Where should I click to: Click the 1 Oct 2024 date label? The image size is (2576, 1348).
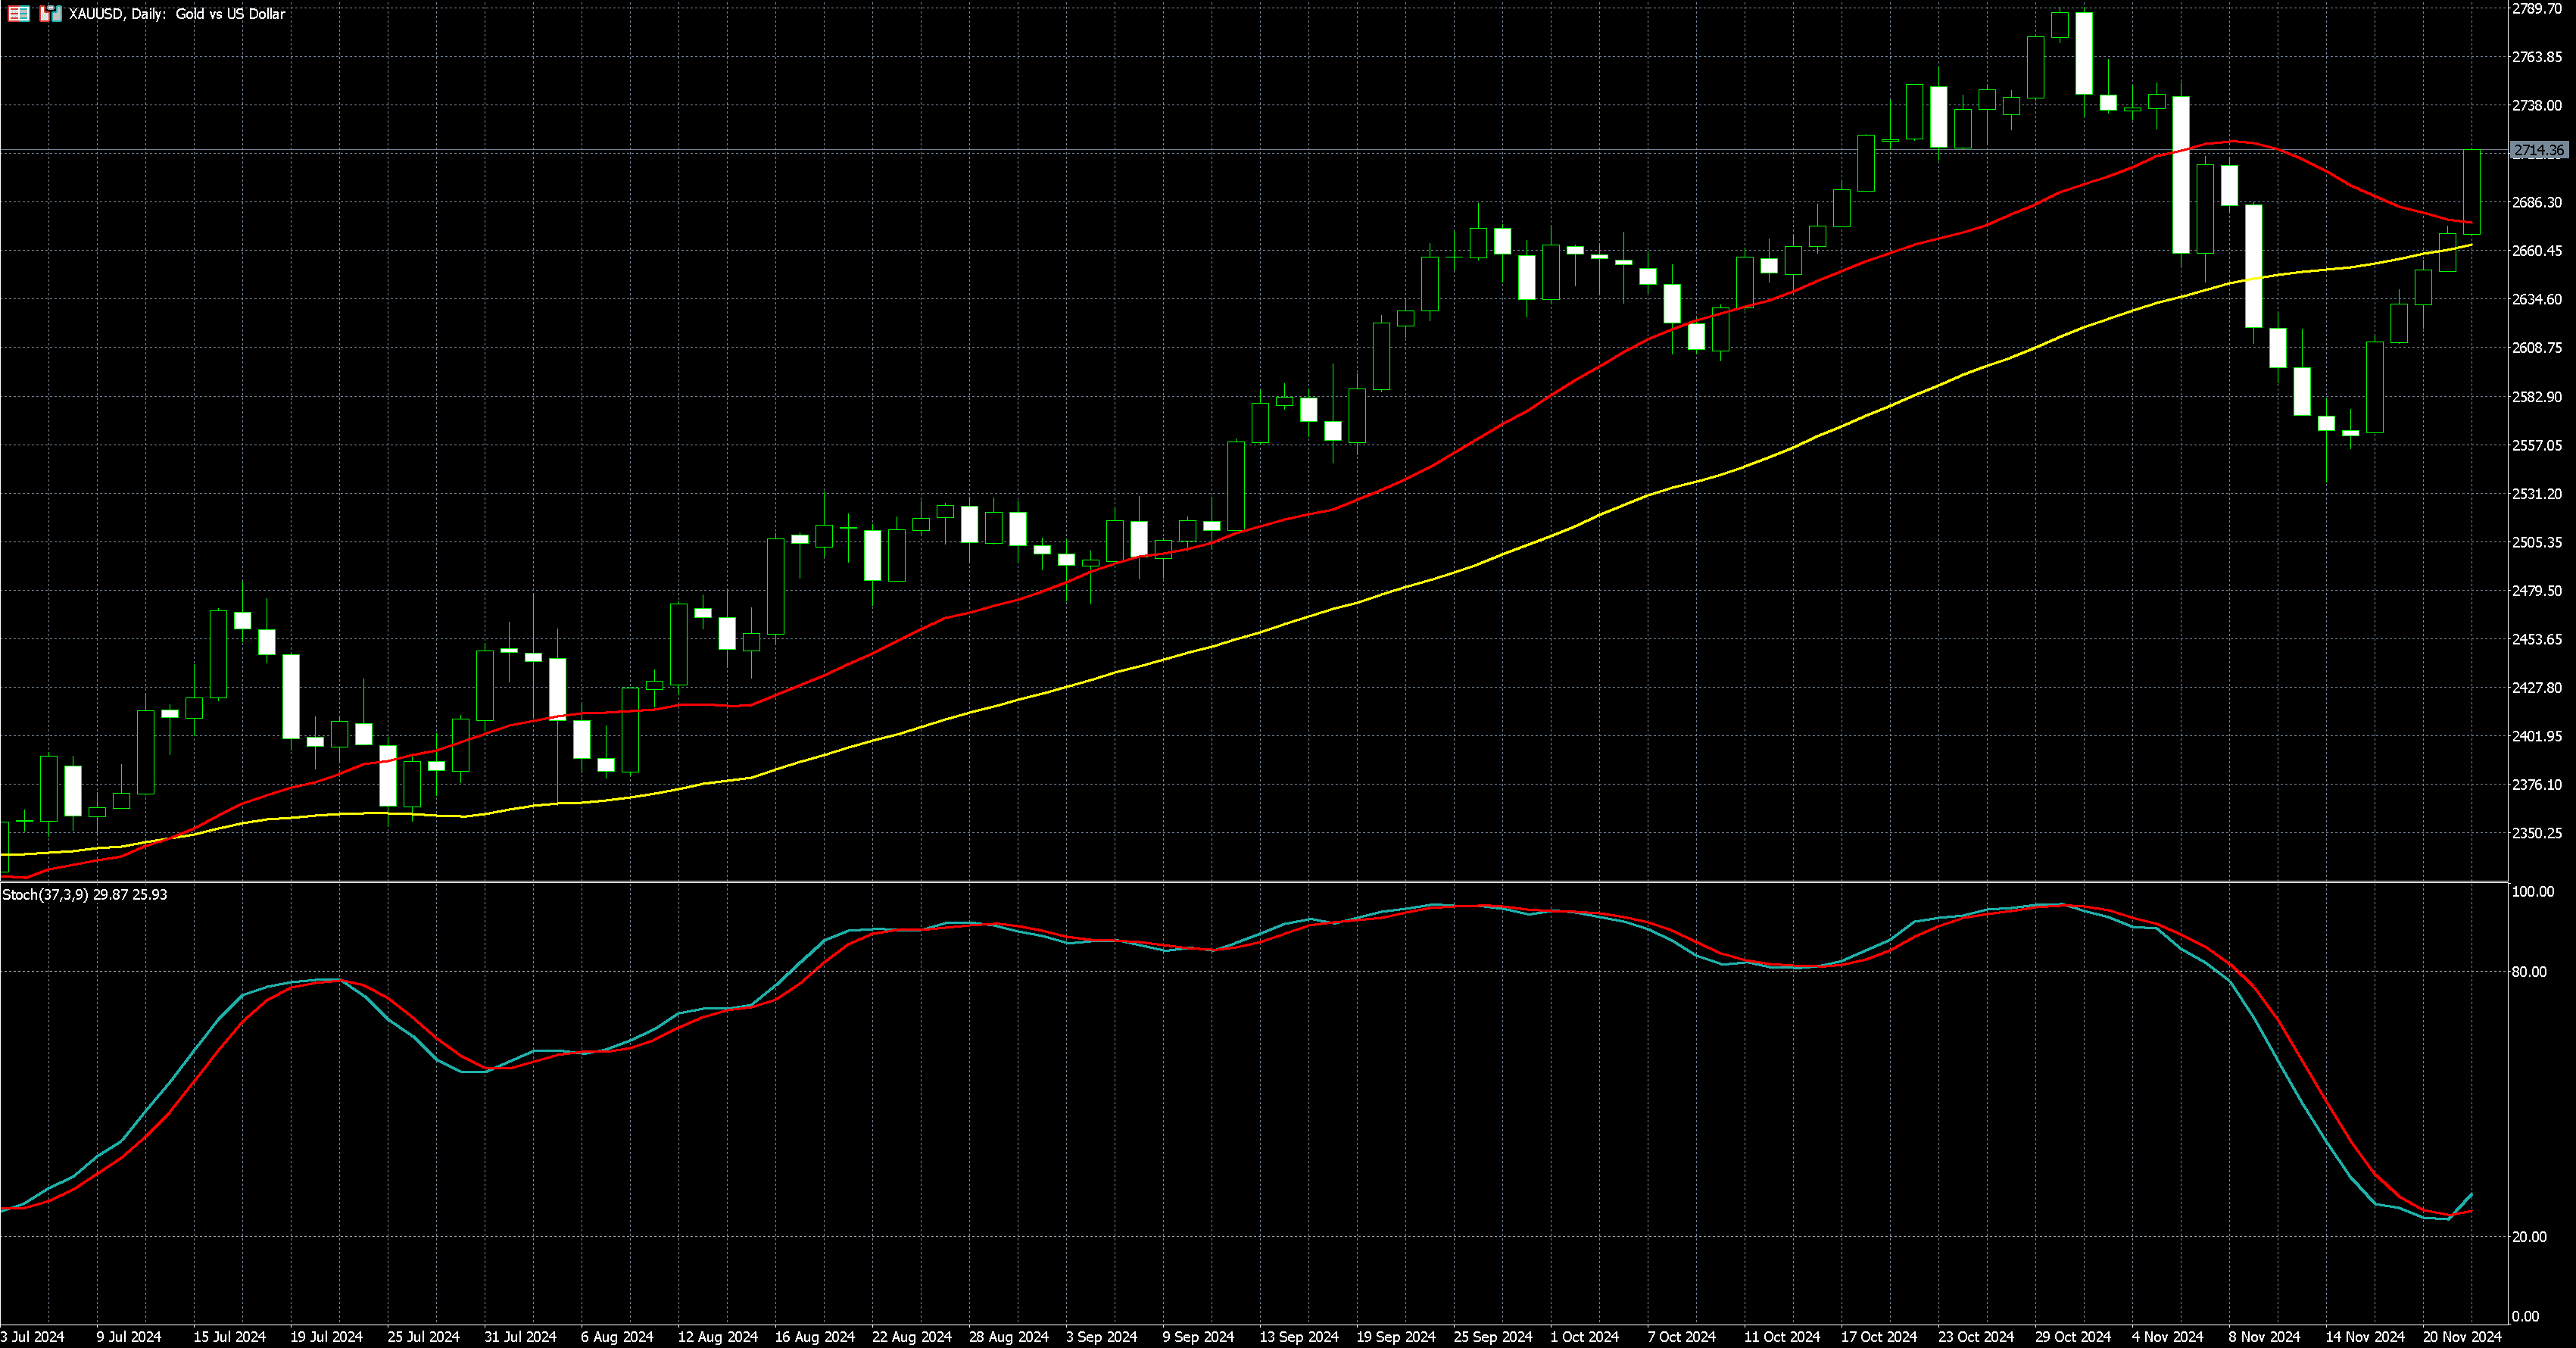click(1584, 1337)
